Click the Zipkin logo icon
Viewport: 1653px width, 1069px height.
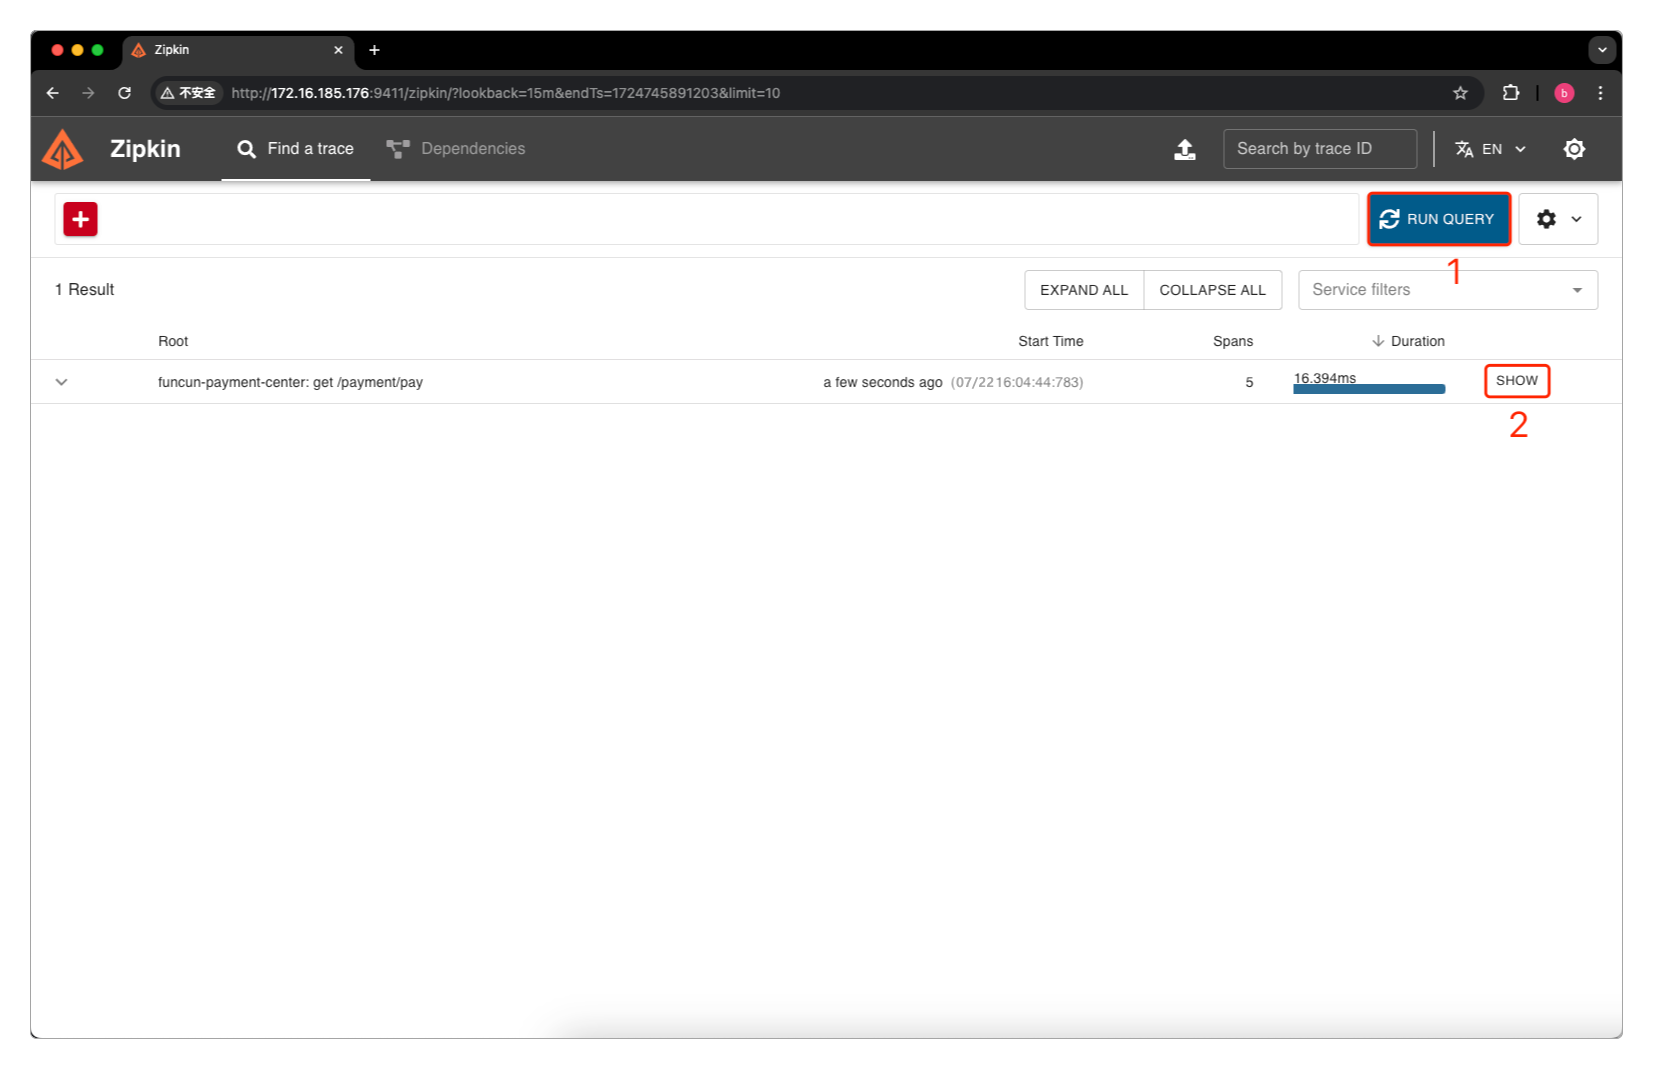pos(63,149)
